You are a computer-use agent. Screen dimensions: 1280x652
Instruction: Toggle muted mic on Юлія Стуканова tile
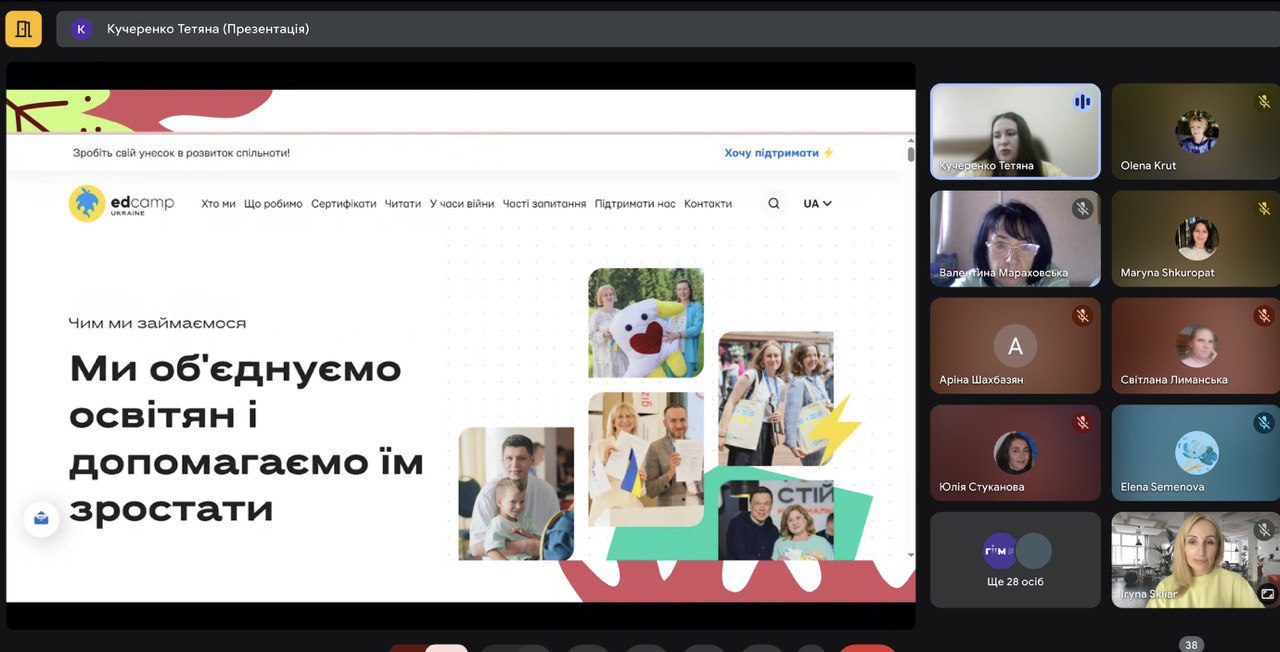[x=1082, y=423]
